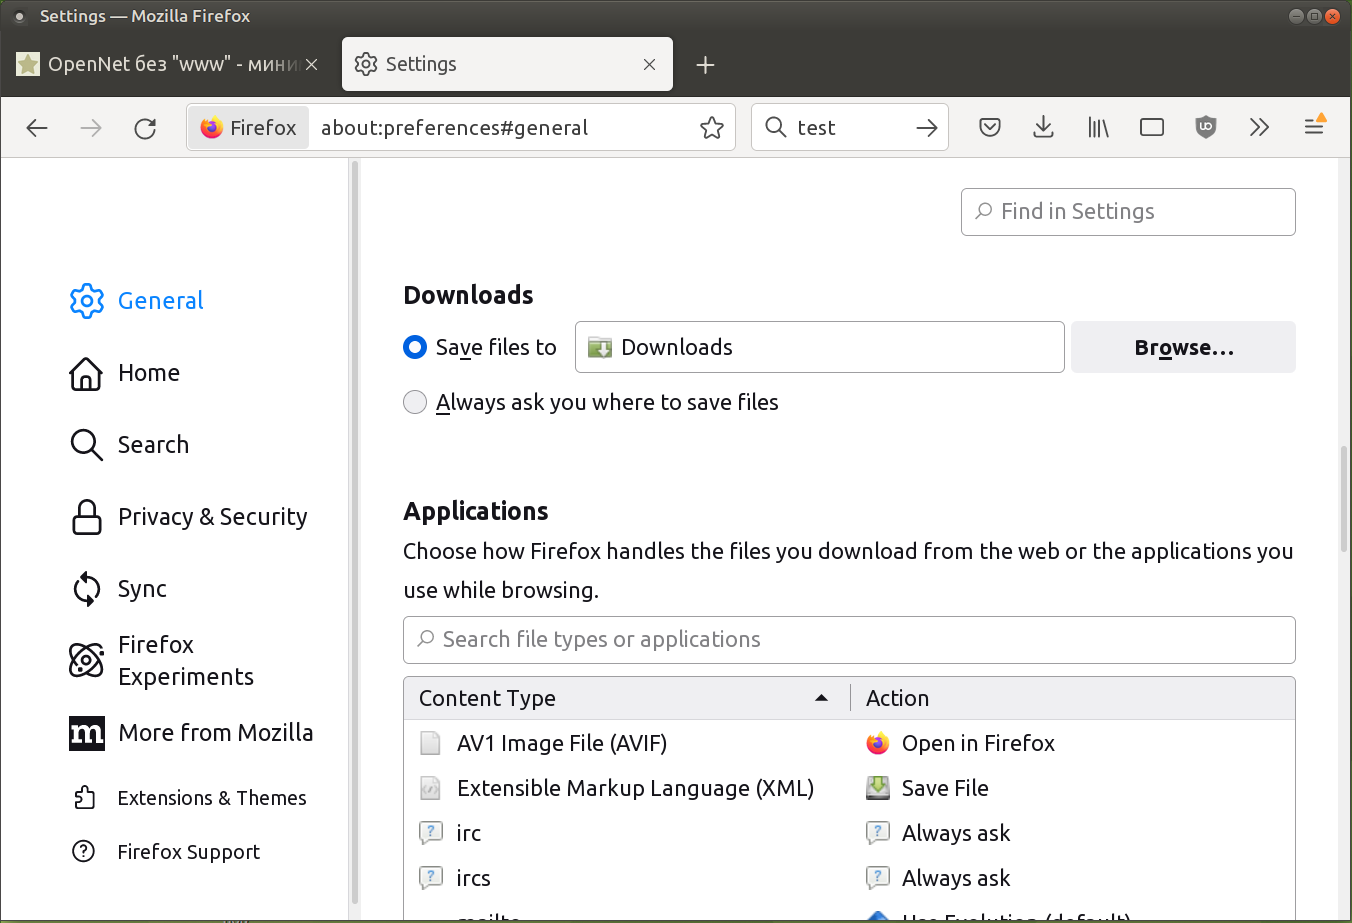This screenshot has height=923, width=1352.
Task: Click the uBlock Origin shield icon
Action: tap(1206, 127)
